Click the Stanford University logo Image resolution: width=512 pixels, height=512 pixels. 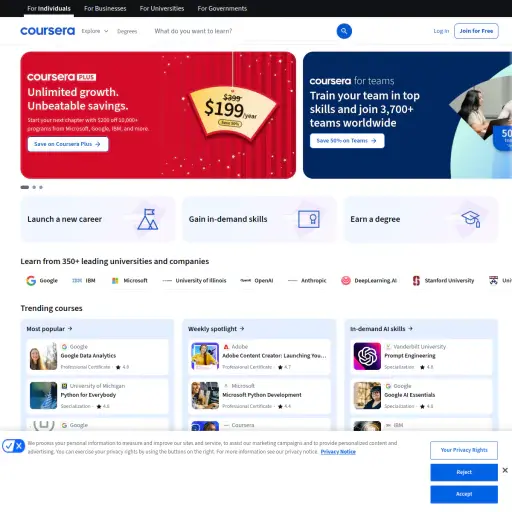coord(416,281)
